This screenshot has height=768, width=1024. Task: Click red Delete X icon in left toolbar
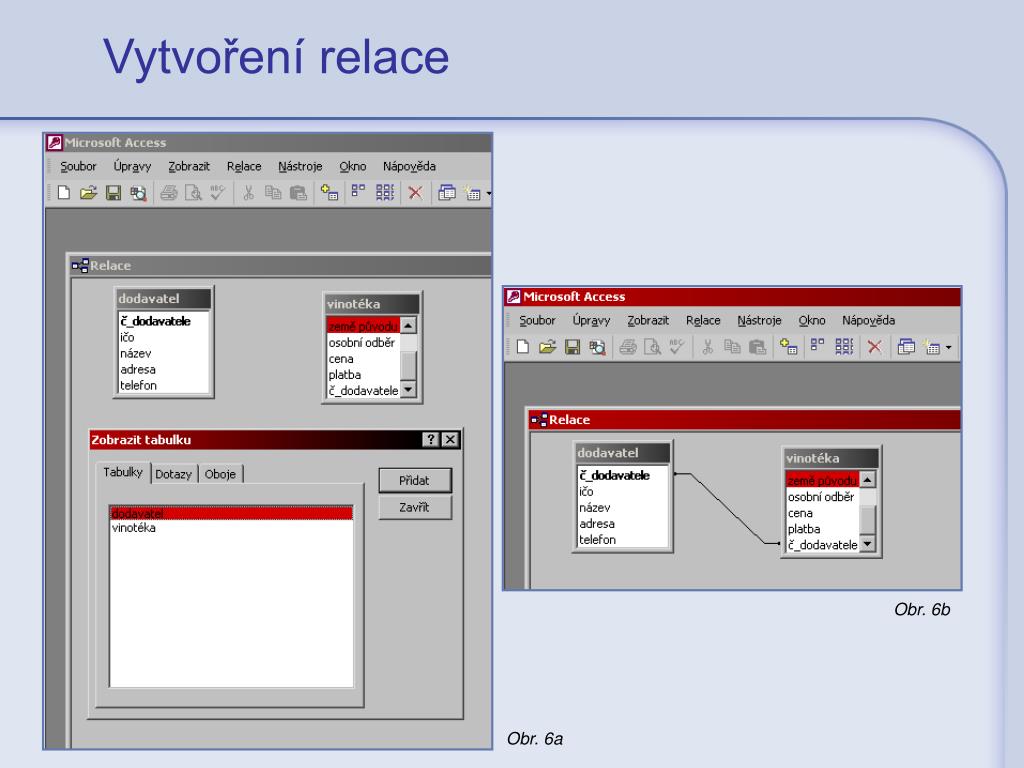coord(415,193)
